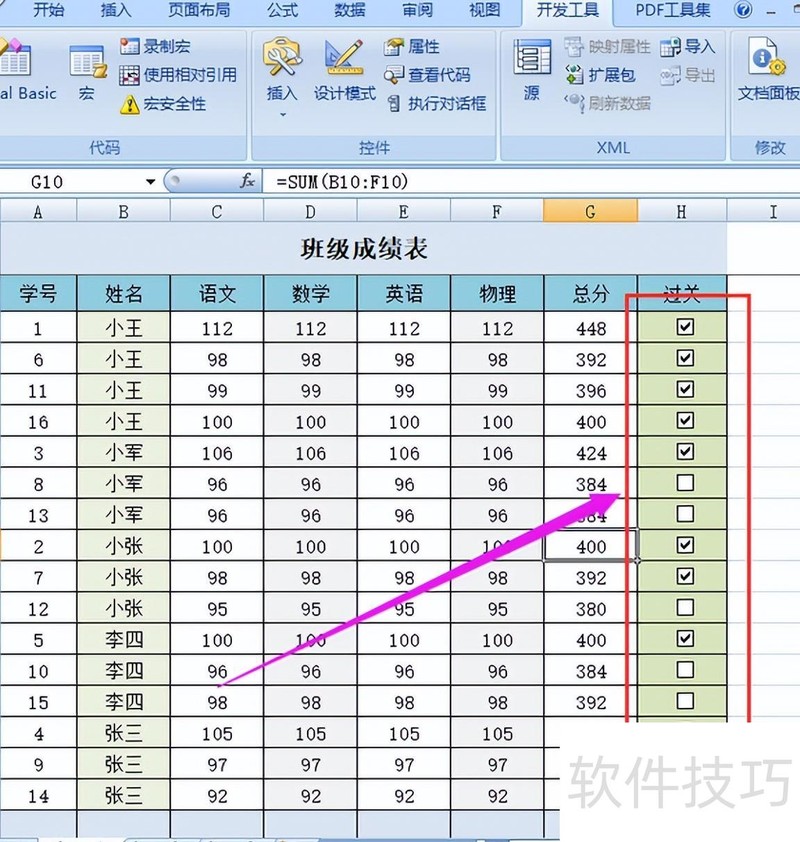
Task: Check 过关 checkbox for 学号 15
Action: (685, 701)
